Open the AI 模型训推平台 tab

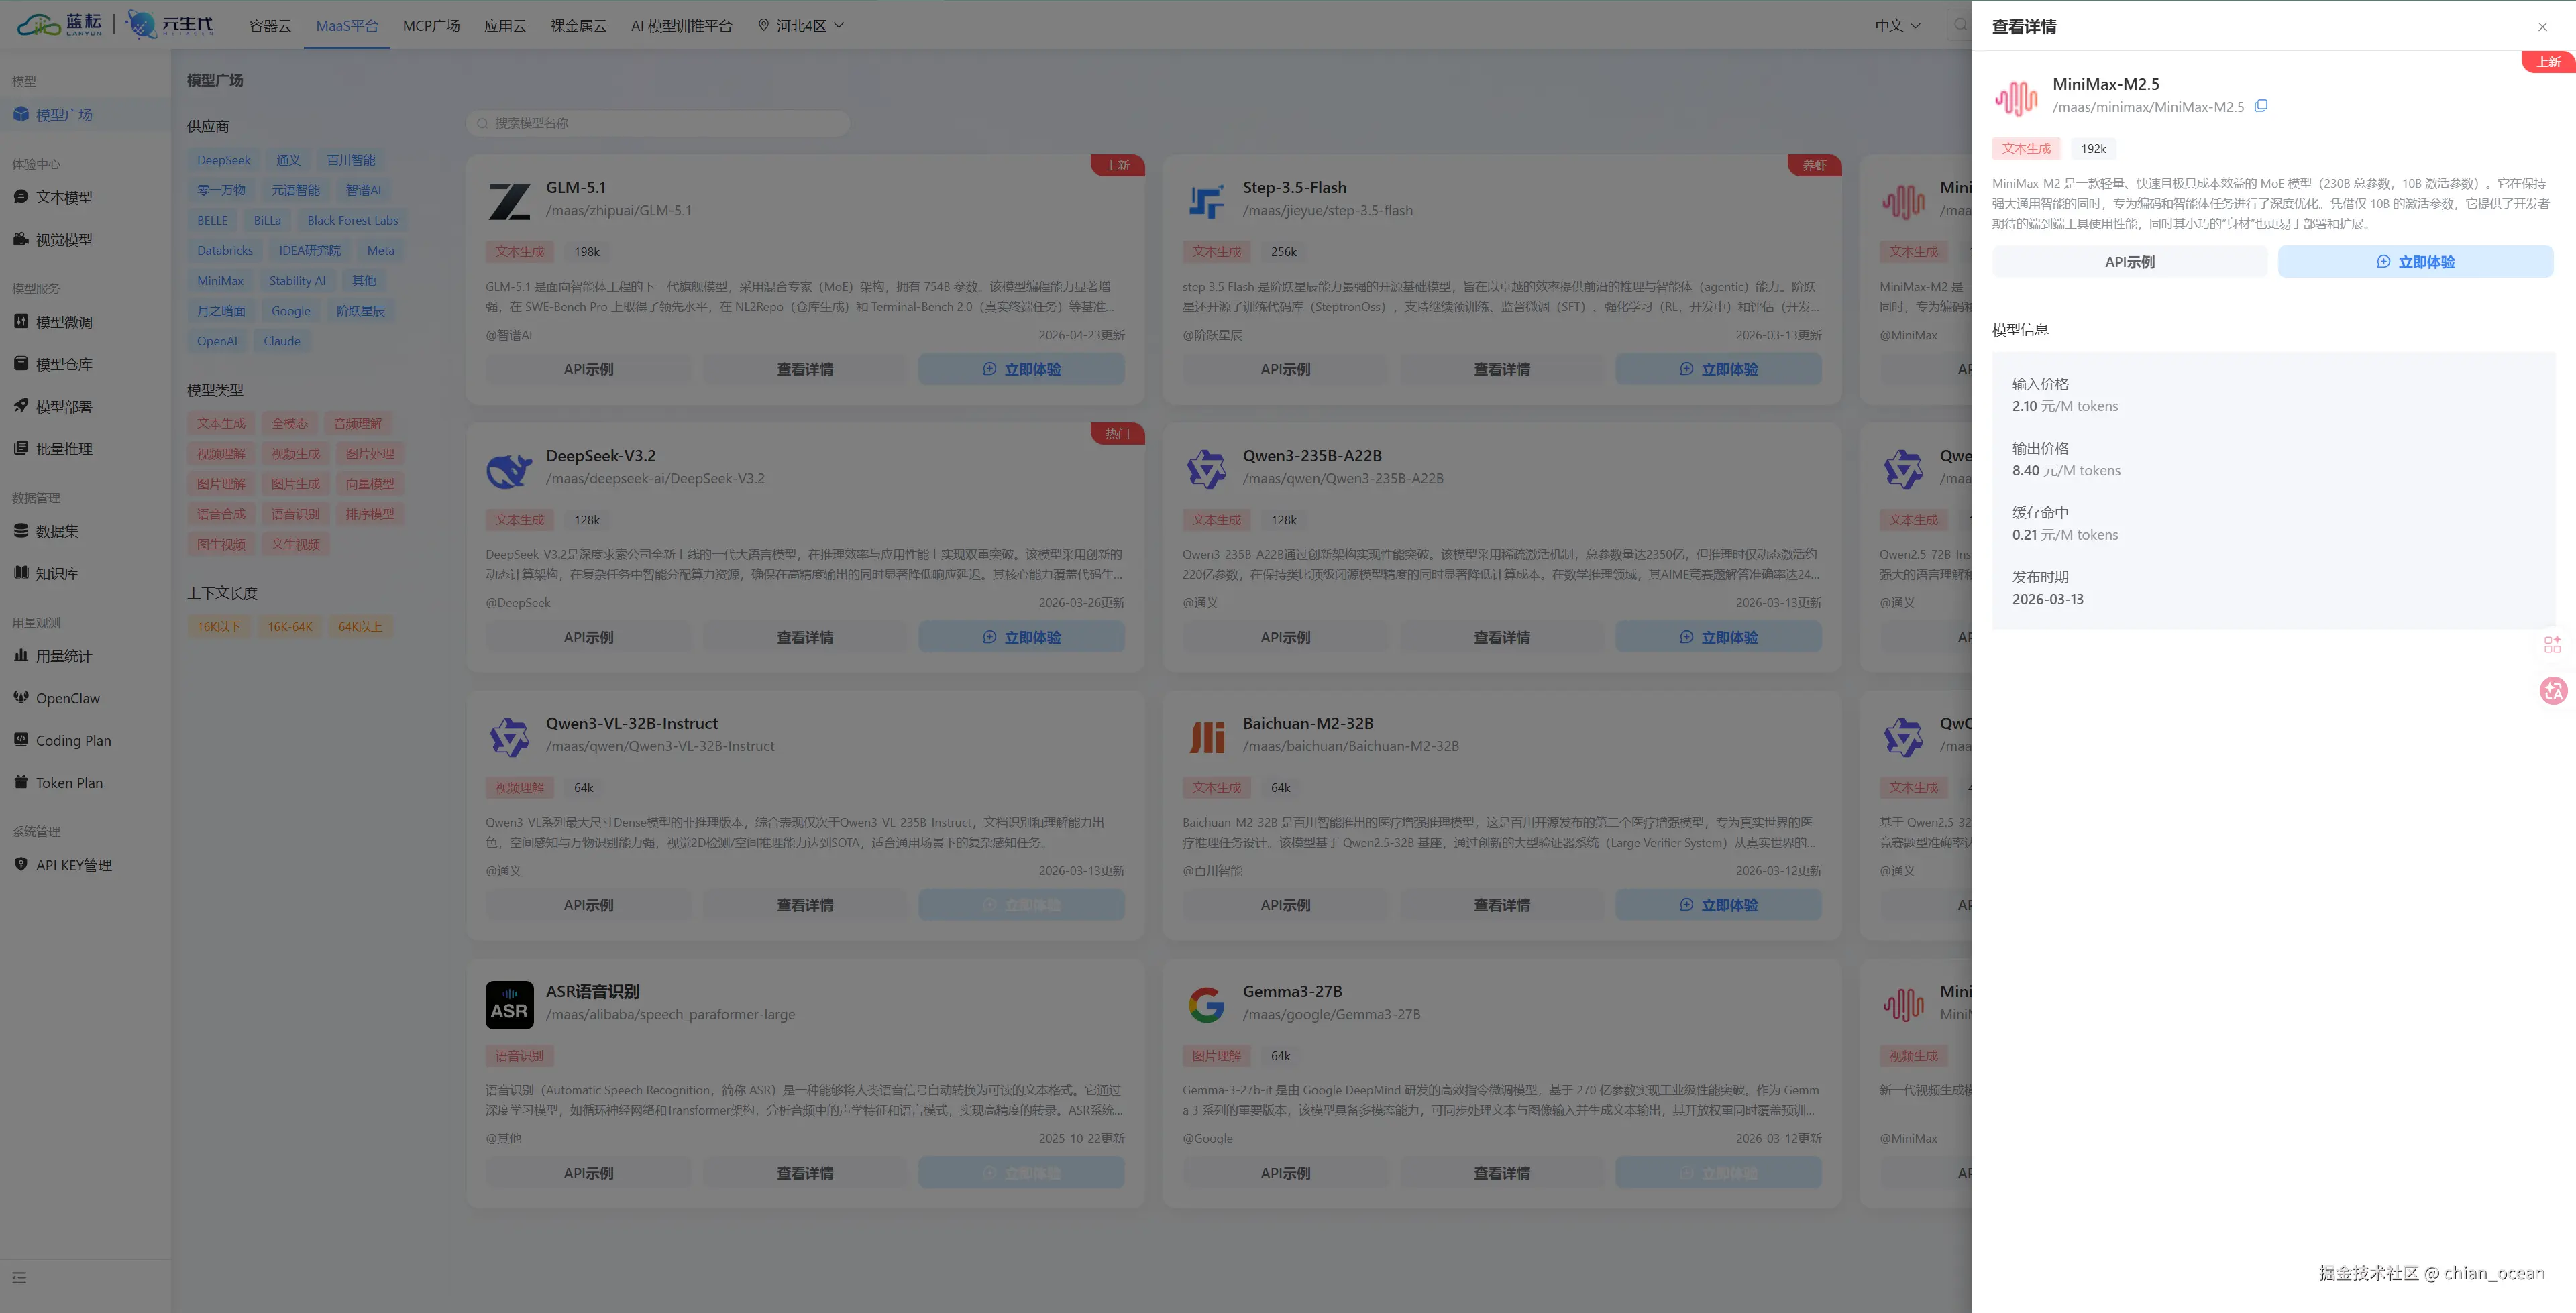click(681, 26)
